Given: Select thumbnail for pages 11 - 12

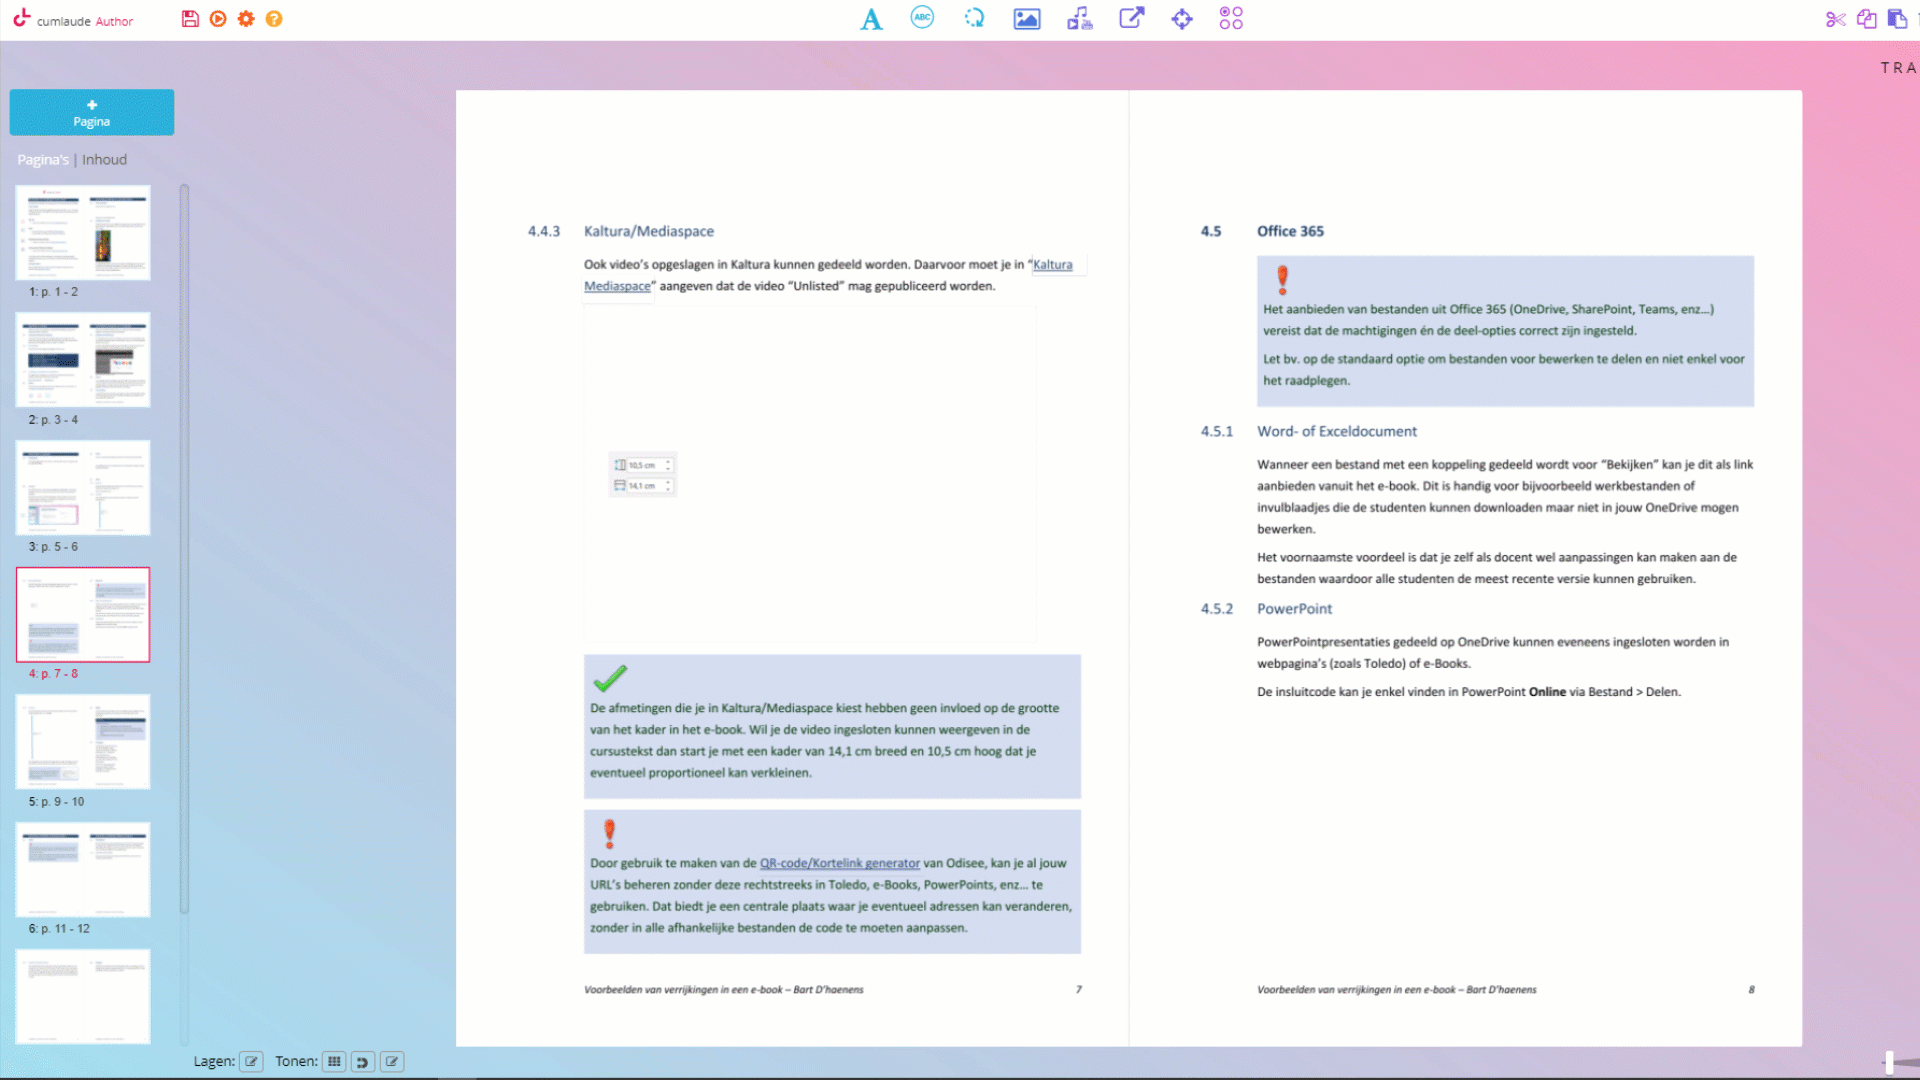Looking at the screenshot, I should click(83, 869).
